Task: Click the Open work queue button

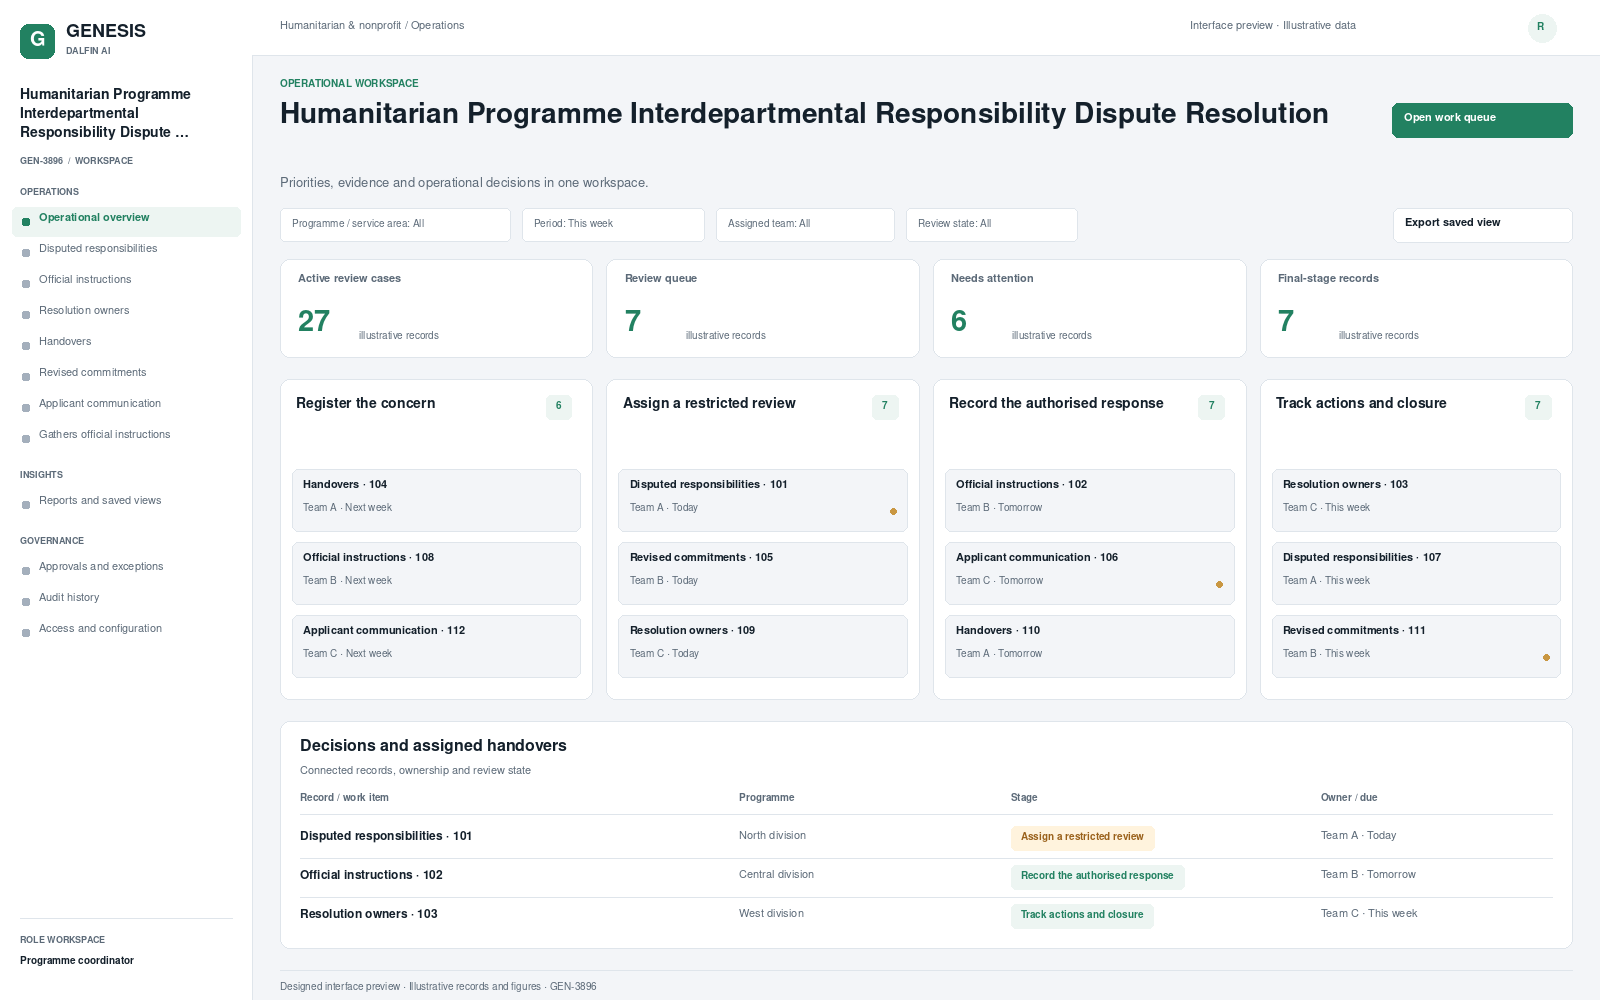Action: click(x=1482, y=120)
